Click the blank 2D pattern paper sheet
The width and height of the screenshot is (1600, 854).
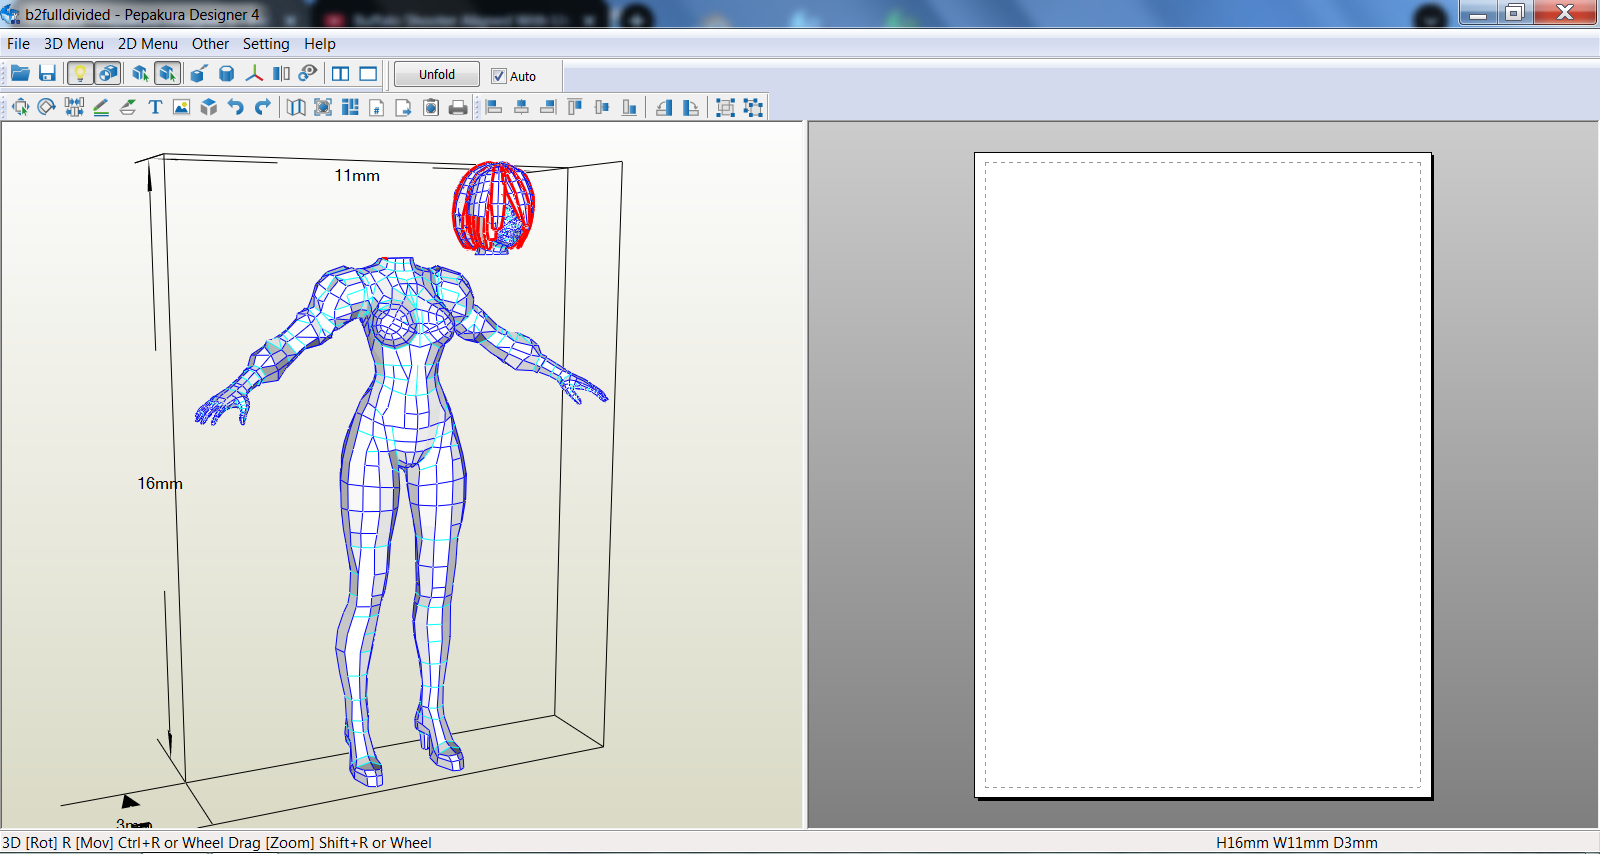click(1203, 475)
